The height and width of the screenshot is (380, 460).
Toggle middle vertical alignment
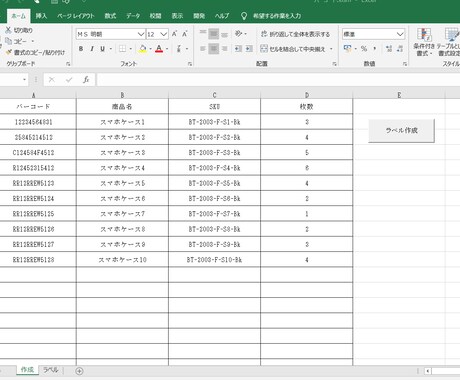pyautogui.click(x=214, y=34)
